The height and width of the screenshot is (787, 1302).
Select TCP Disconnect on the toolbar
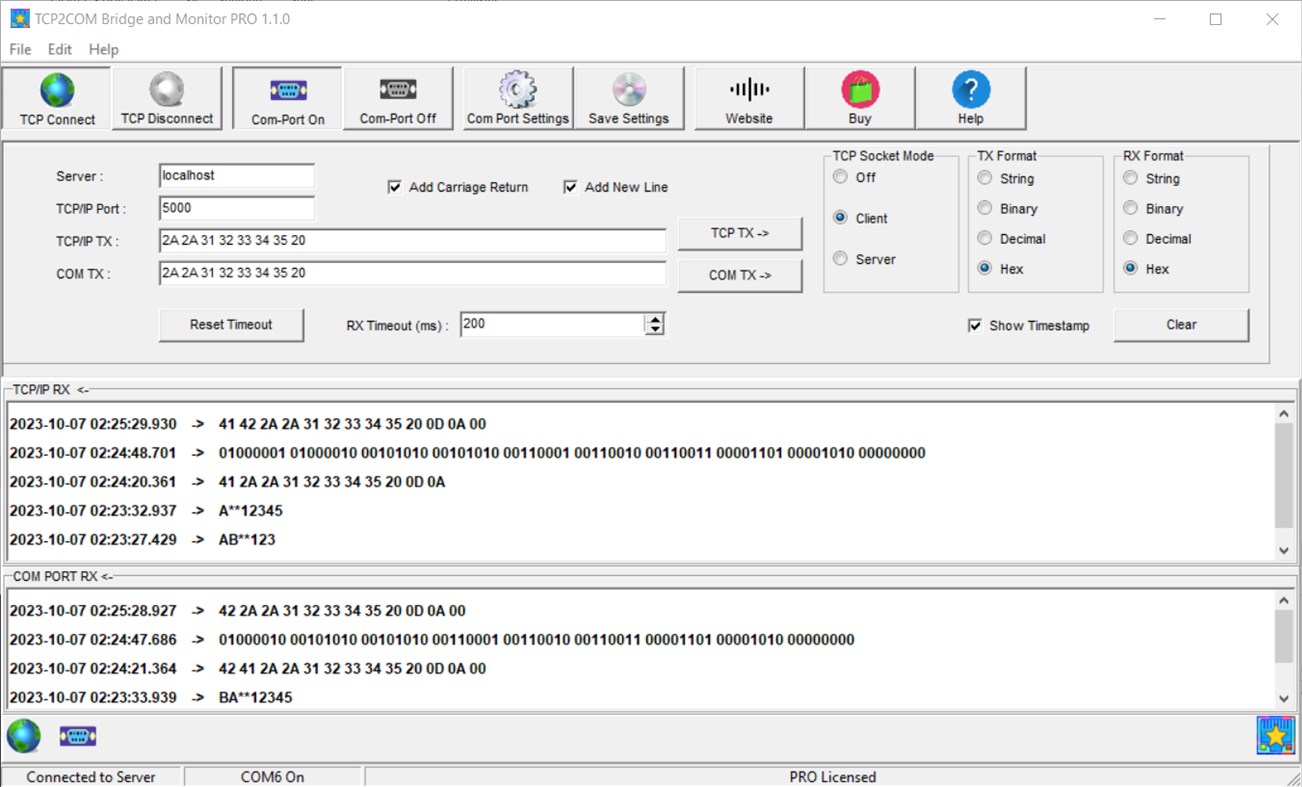coord(167,97)
